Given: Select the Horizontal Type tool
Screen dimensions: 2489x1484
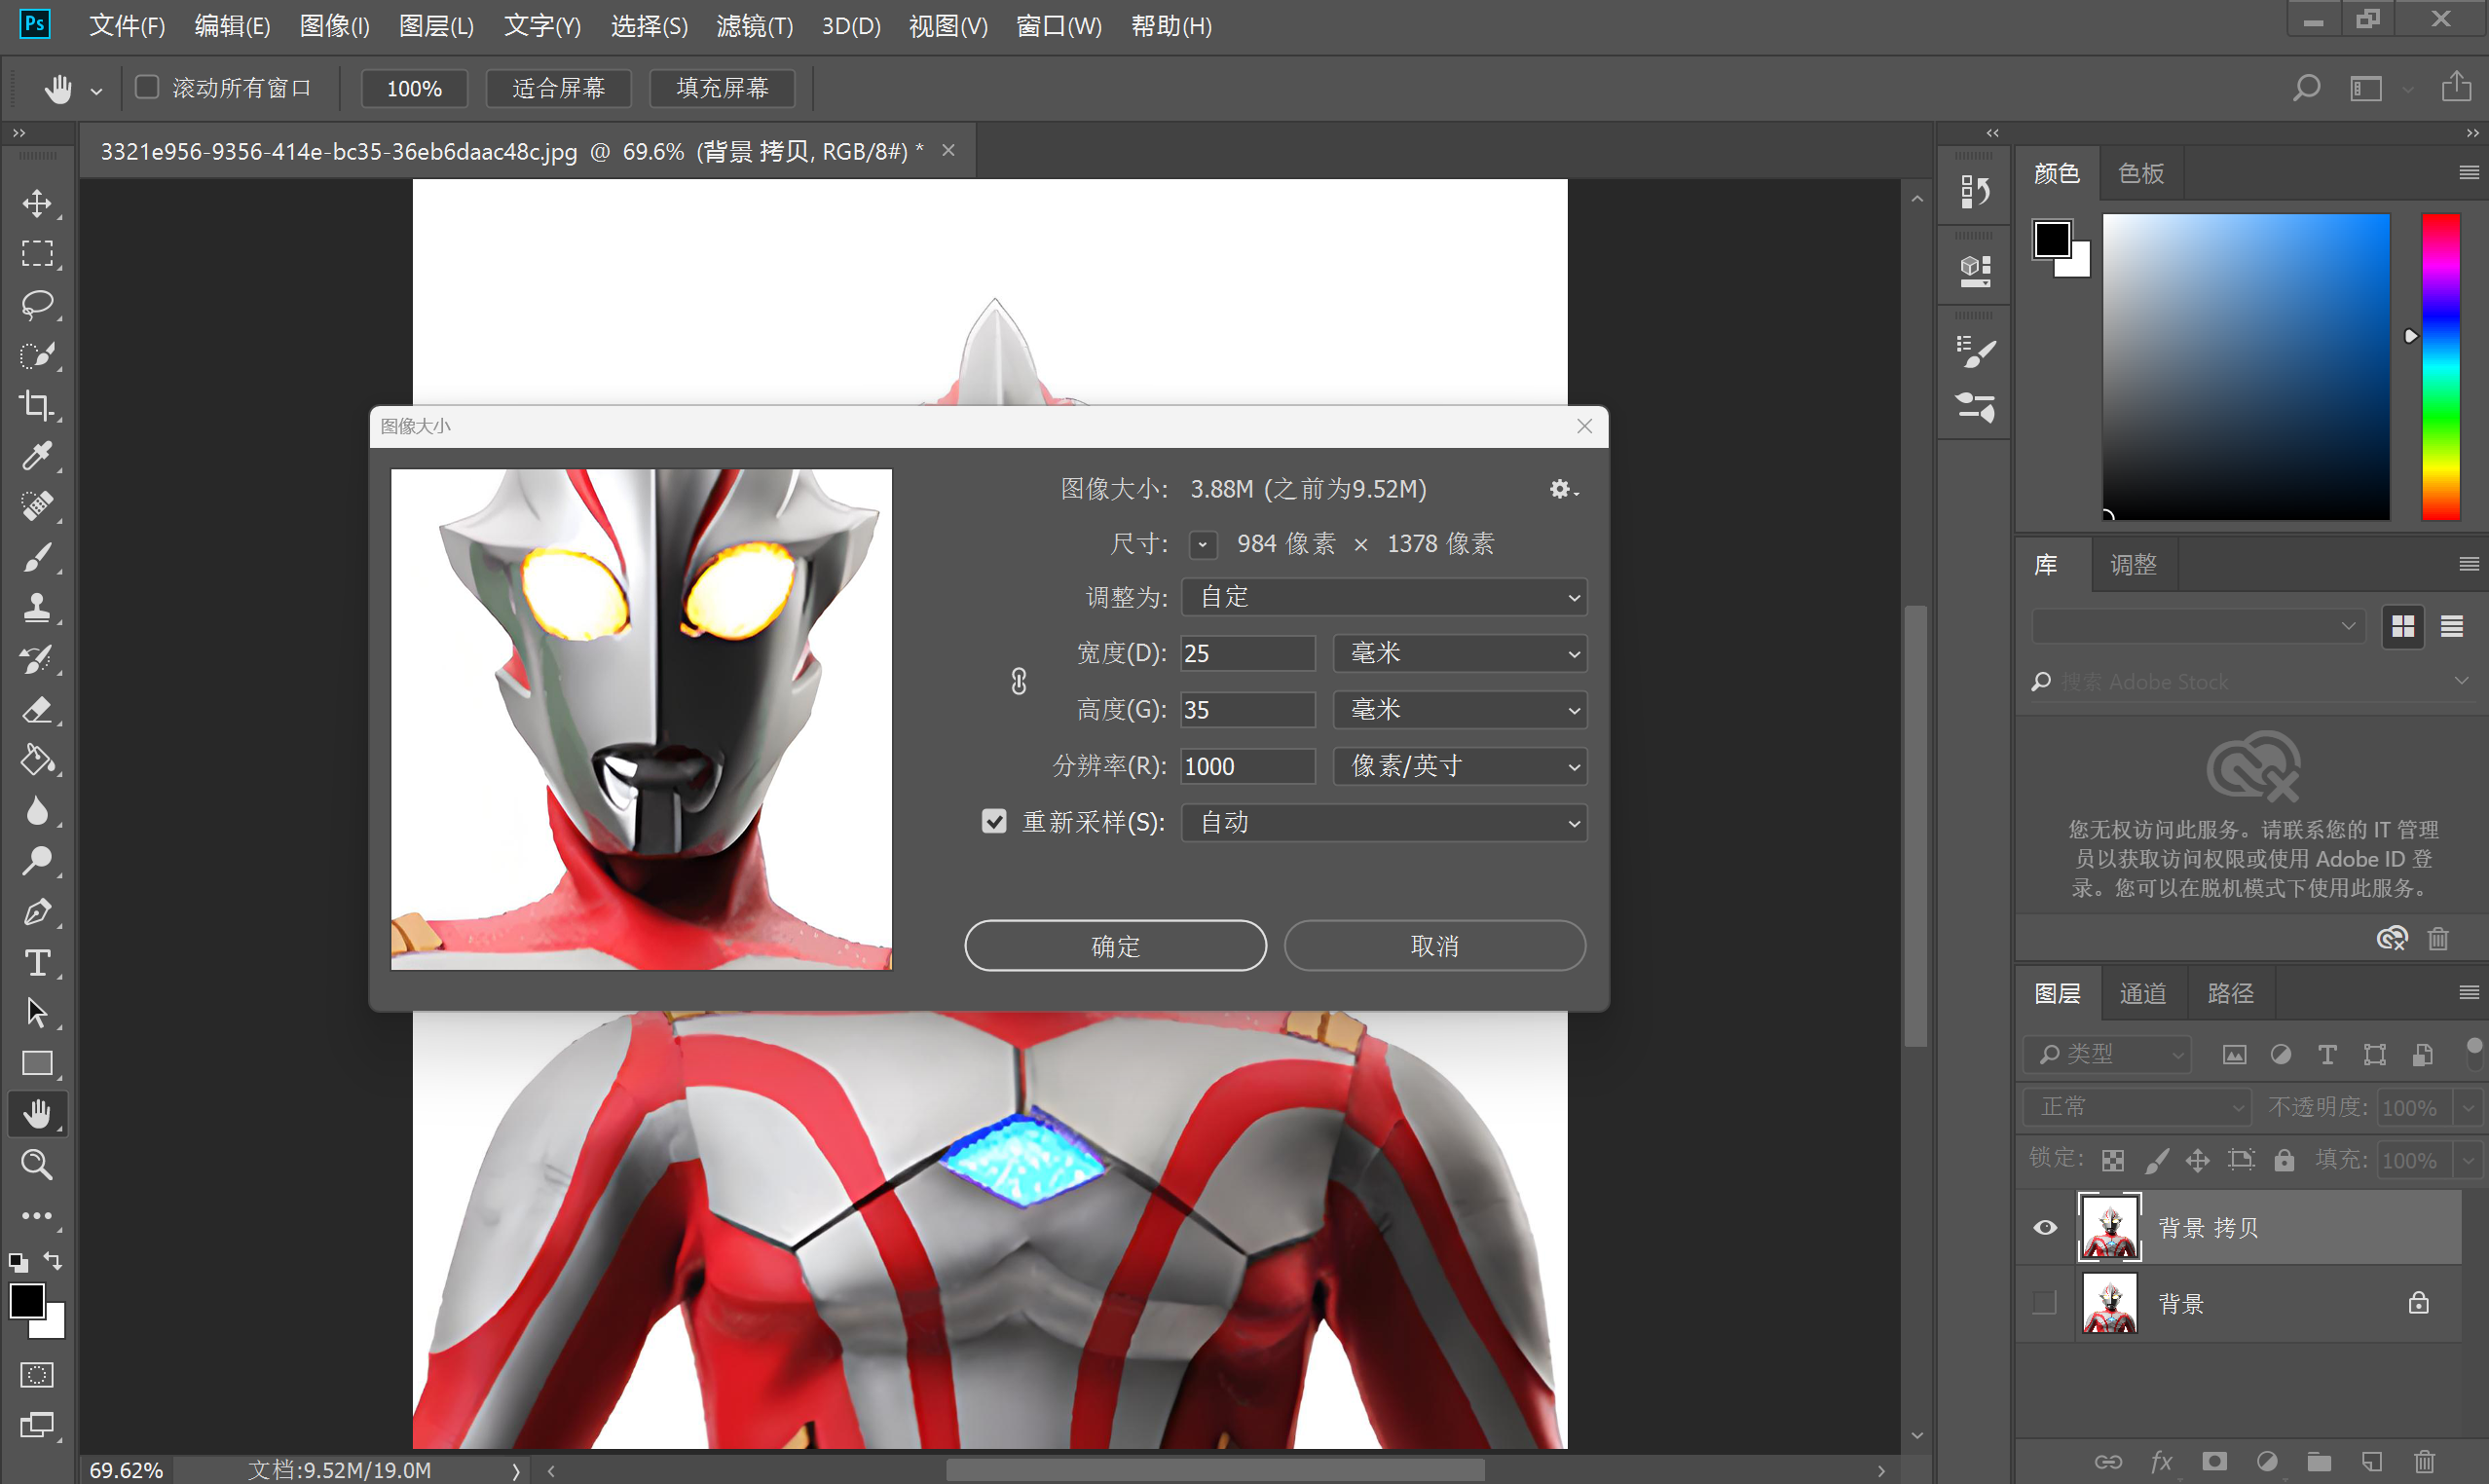Looking at the screenshot, I should [x=38, y=963].
